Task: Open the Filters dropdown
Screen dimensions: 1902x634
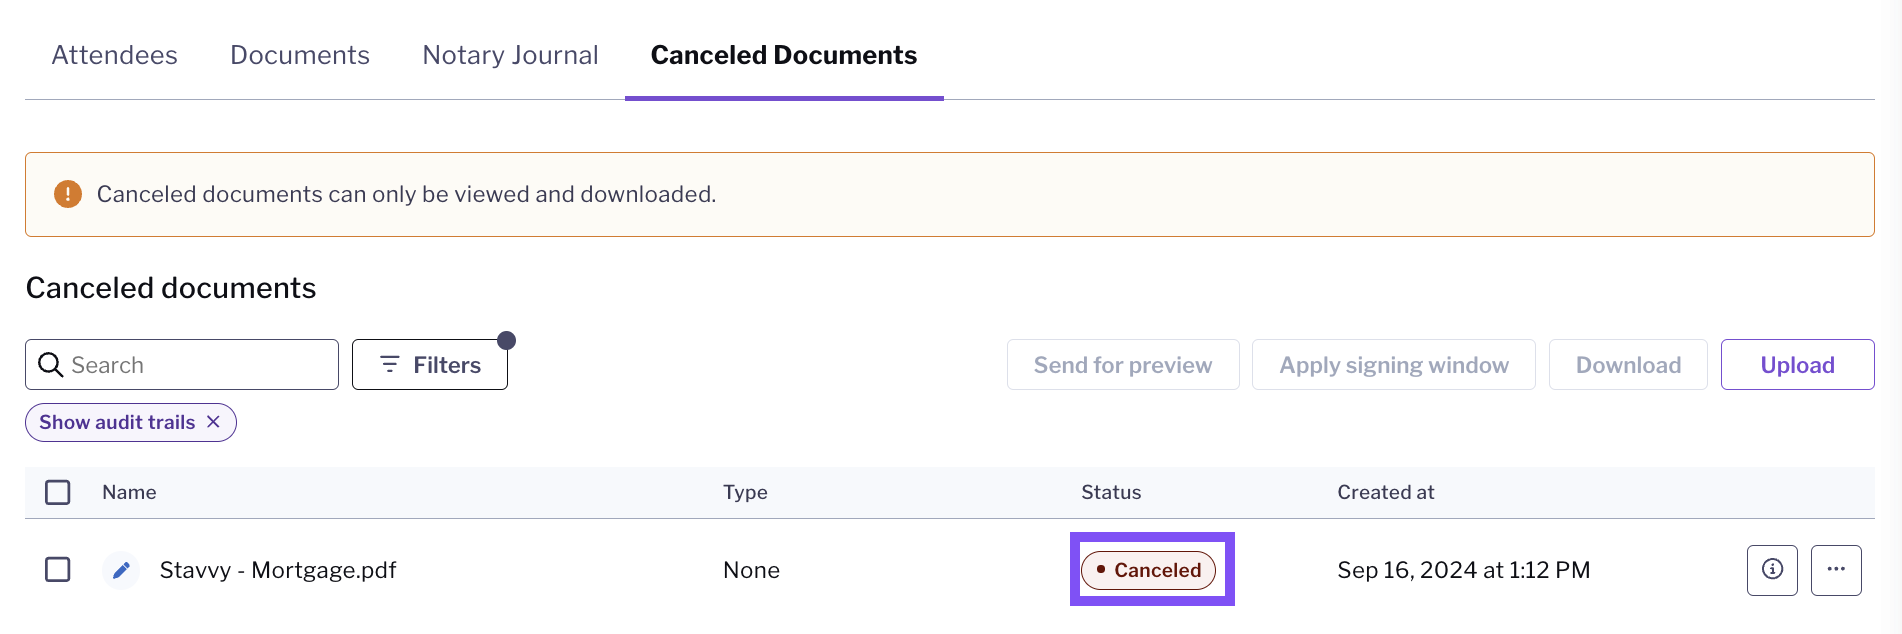Action: 430,365
